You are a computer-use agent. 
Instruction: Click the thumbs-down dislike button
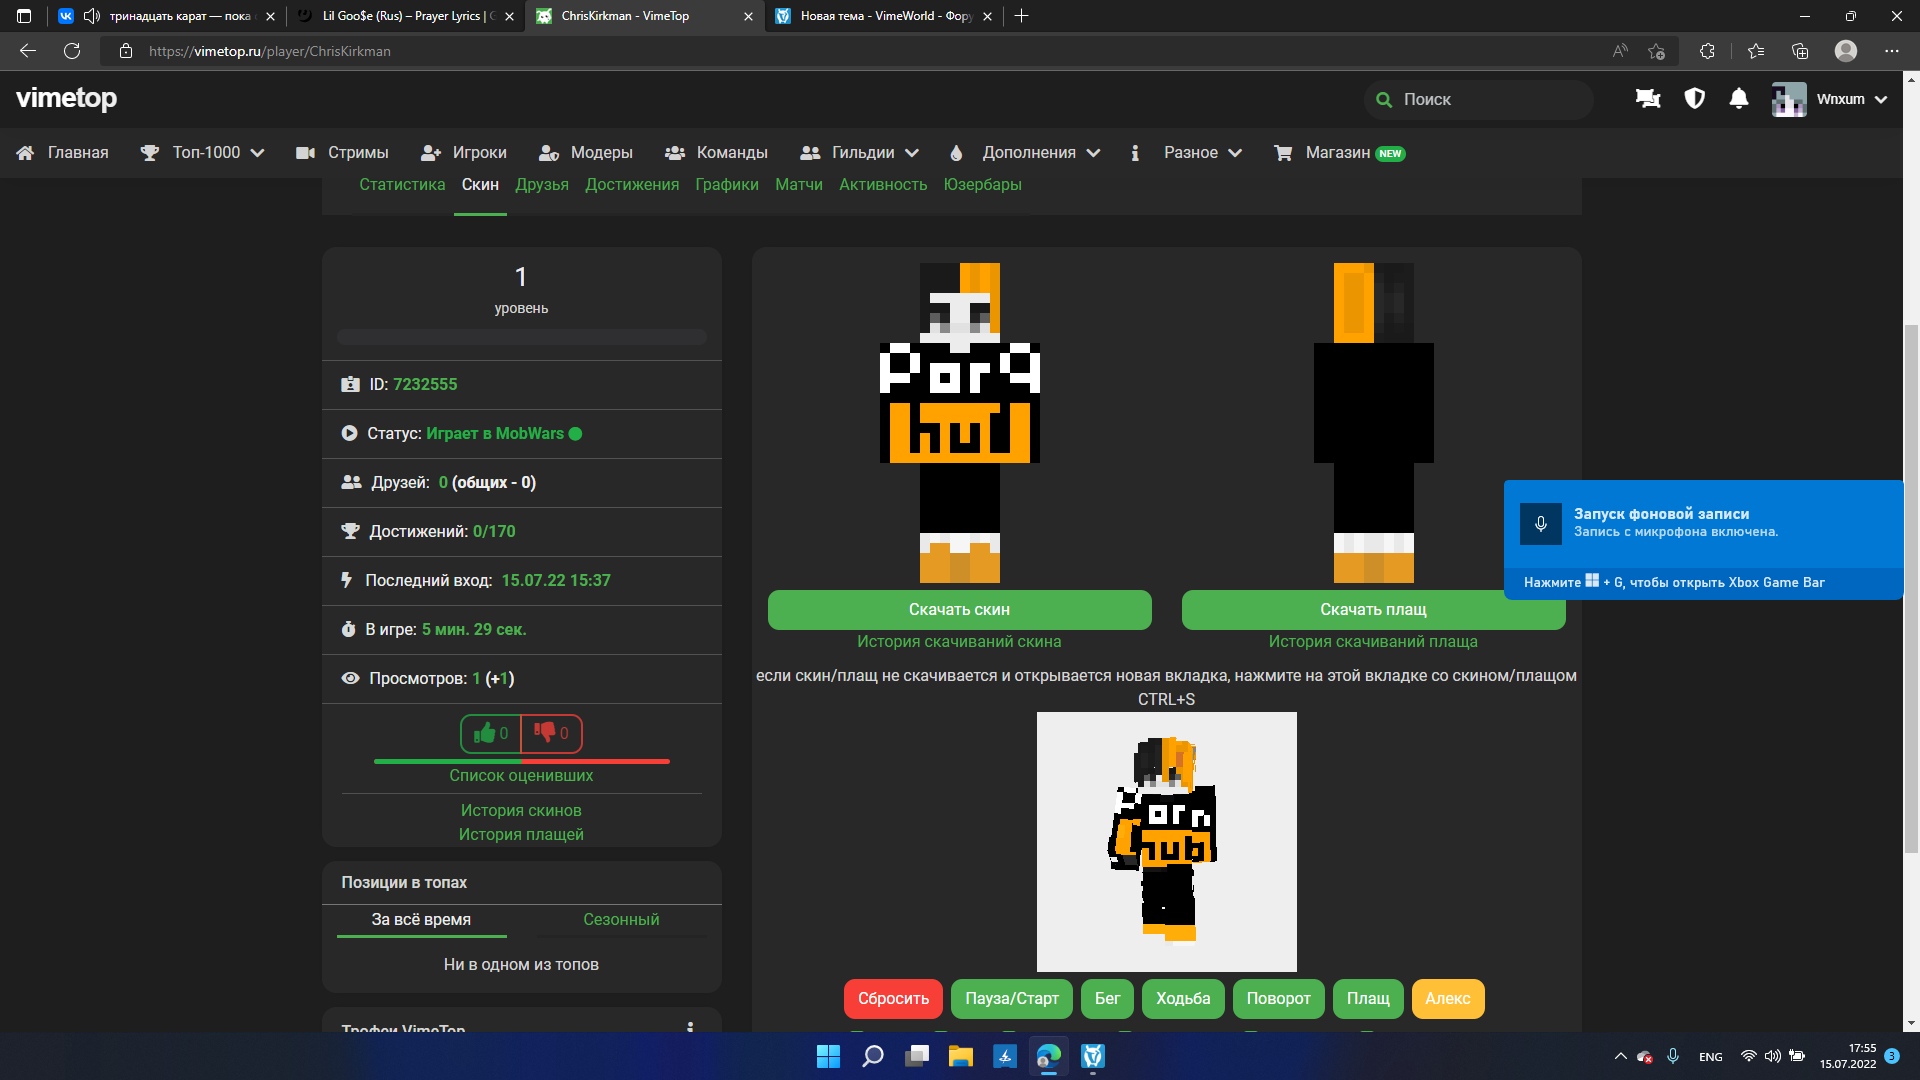(551, 733)
